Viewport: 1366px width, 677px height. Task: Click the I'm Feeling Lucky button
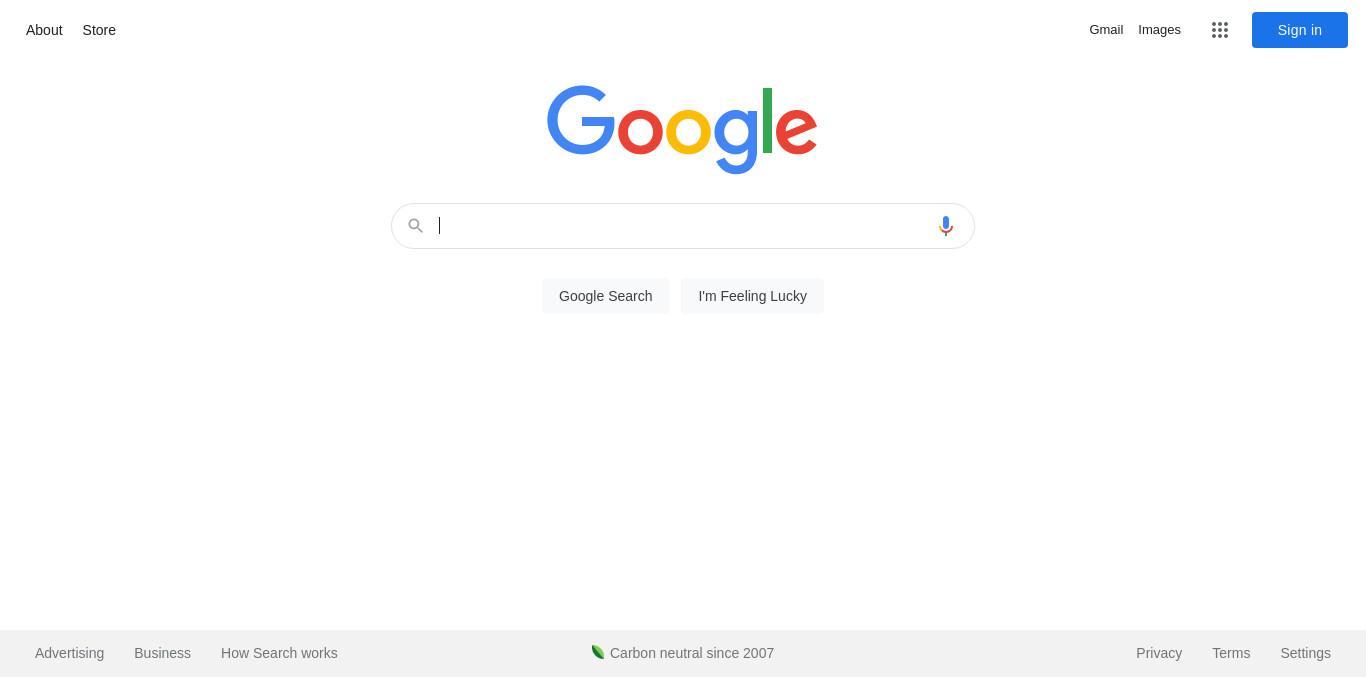click(753, 296)
